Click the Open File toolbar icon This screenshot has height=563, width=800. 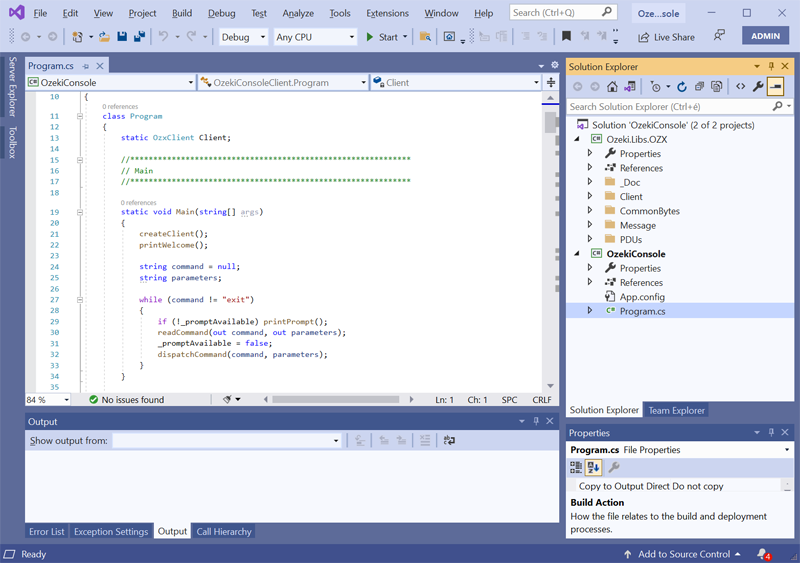[x=104, y=37]
